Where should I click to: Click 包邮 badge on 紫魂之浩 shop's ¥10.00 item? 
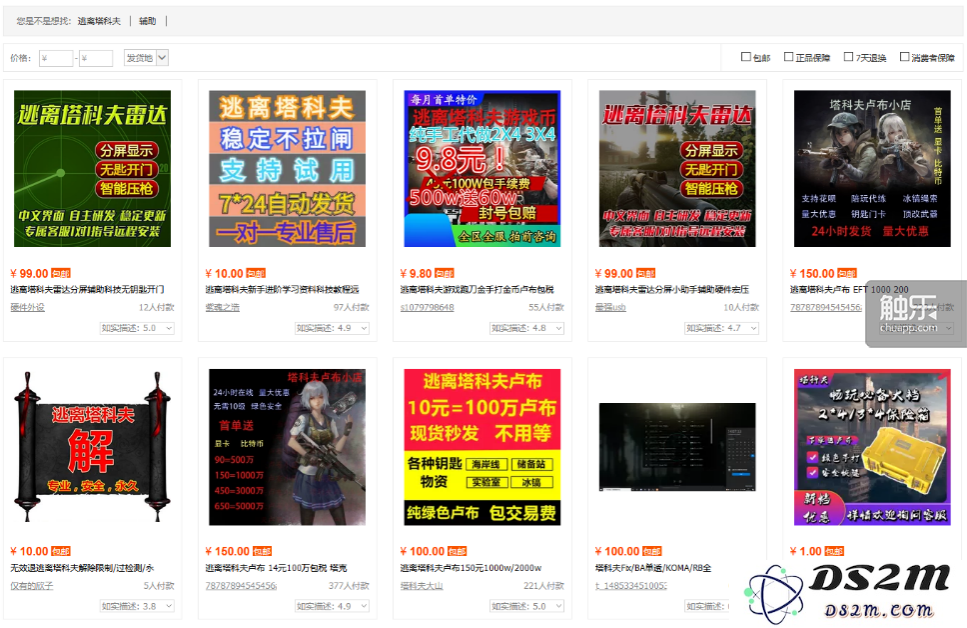click(256, 273)
